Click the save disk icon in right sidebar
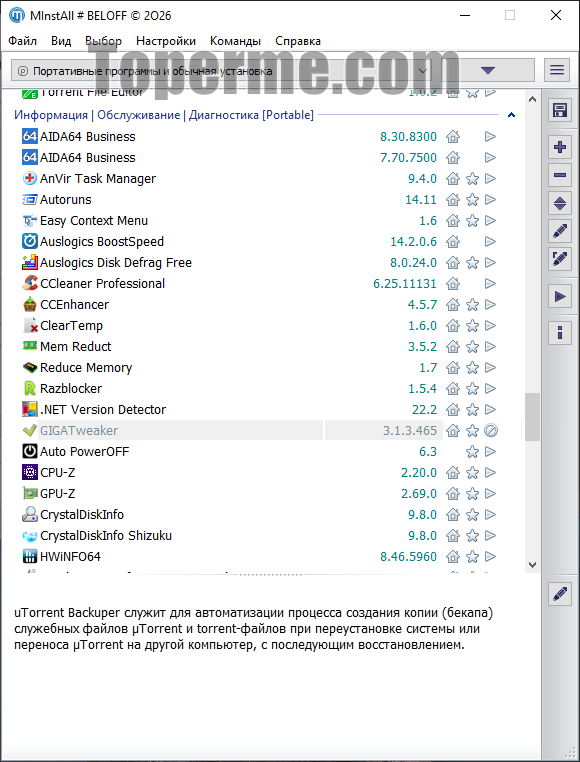This screenshot has height=762, width=580. [x=560, y=110]
